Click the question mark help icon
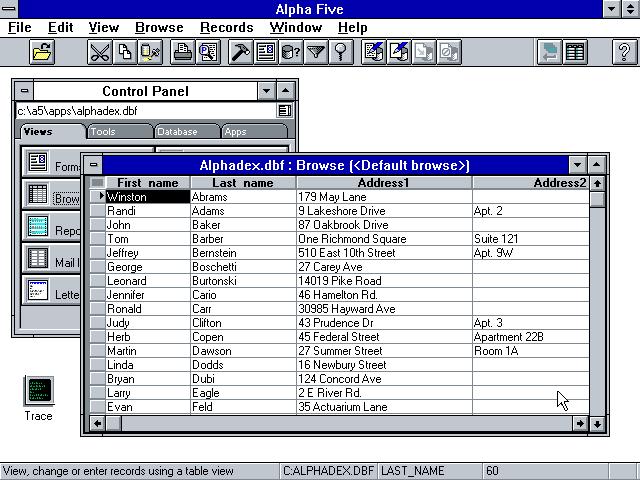 point(624,52)
